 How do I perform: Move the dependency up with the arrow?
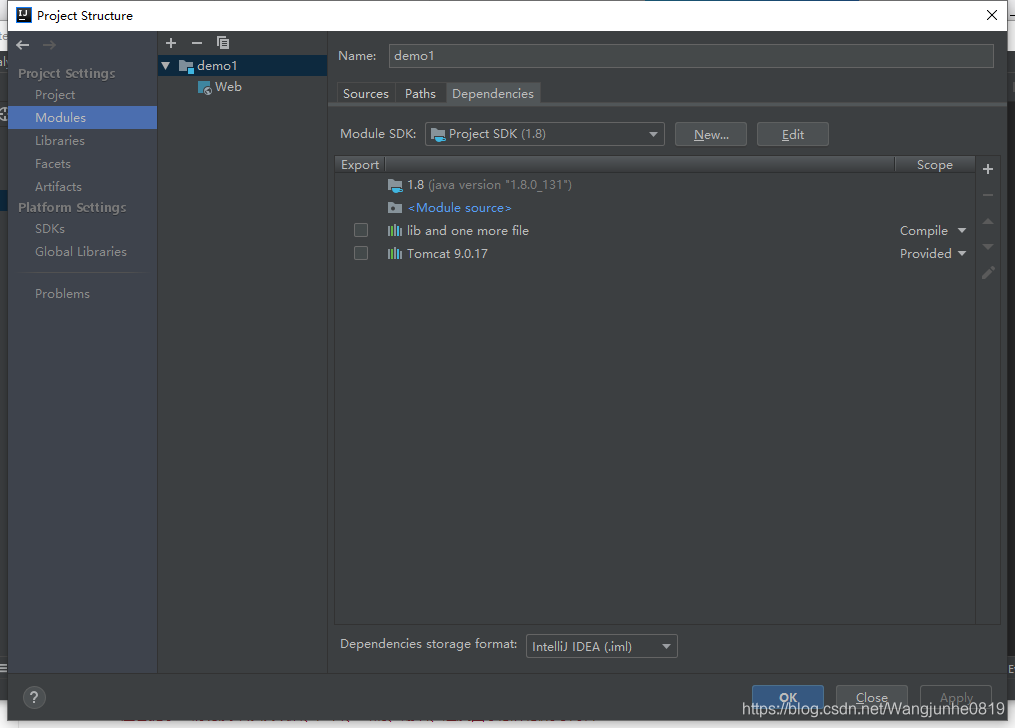pyautogui.click(x=988, y=221)
